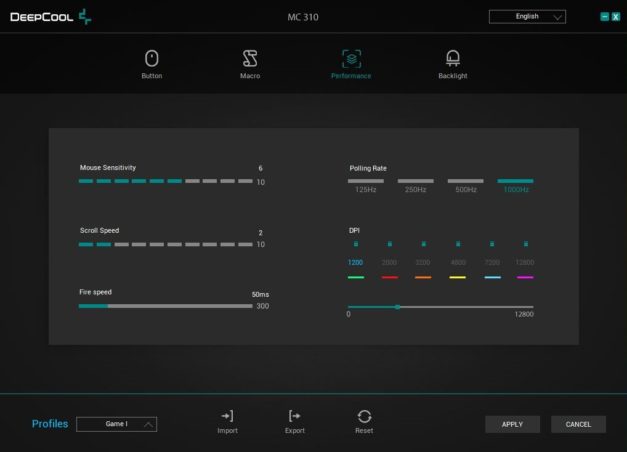Viewport: 627px width, 452px height.
Task: Click the DeepCool logo icon
Action: click(x=84, y=17)
